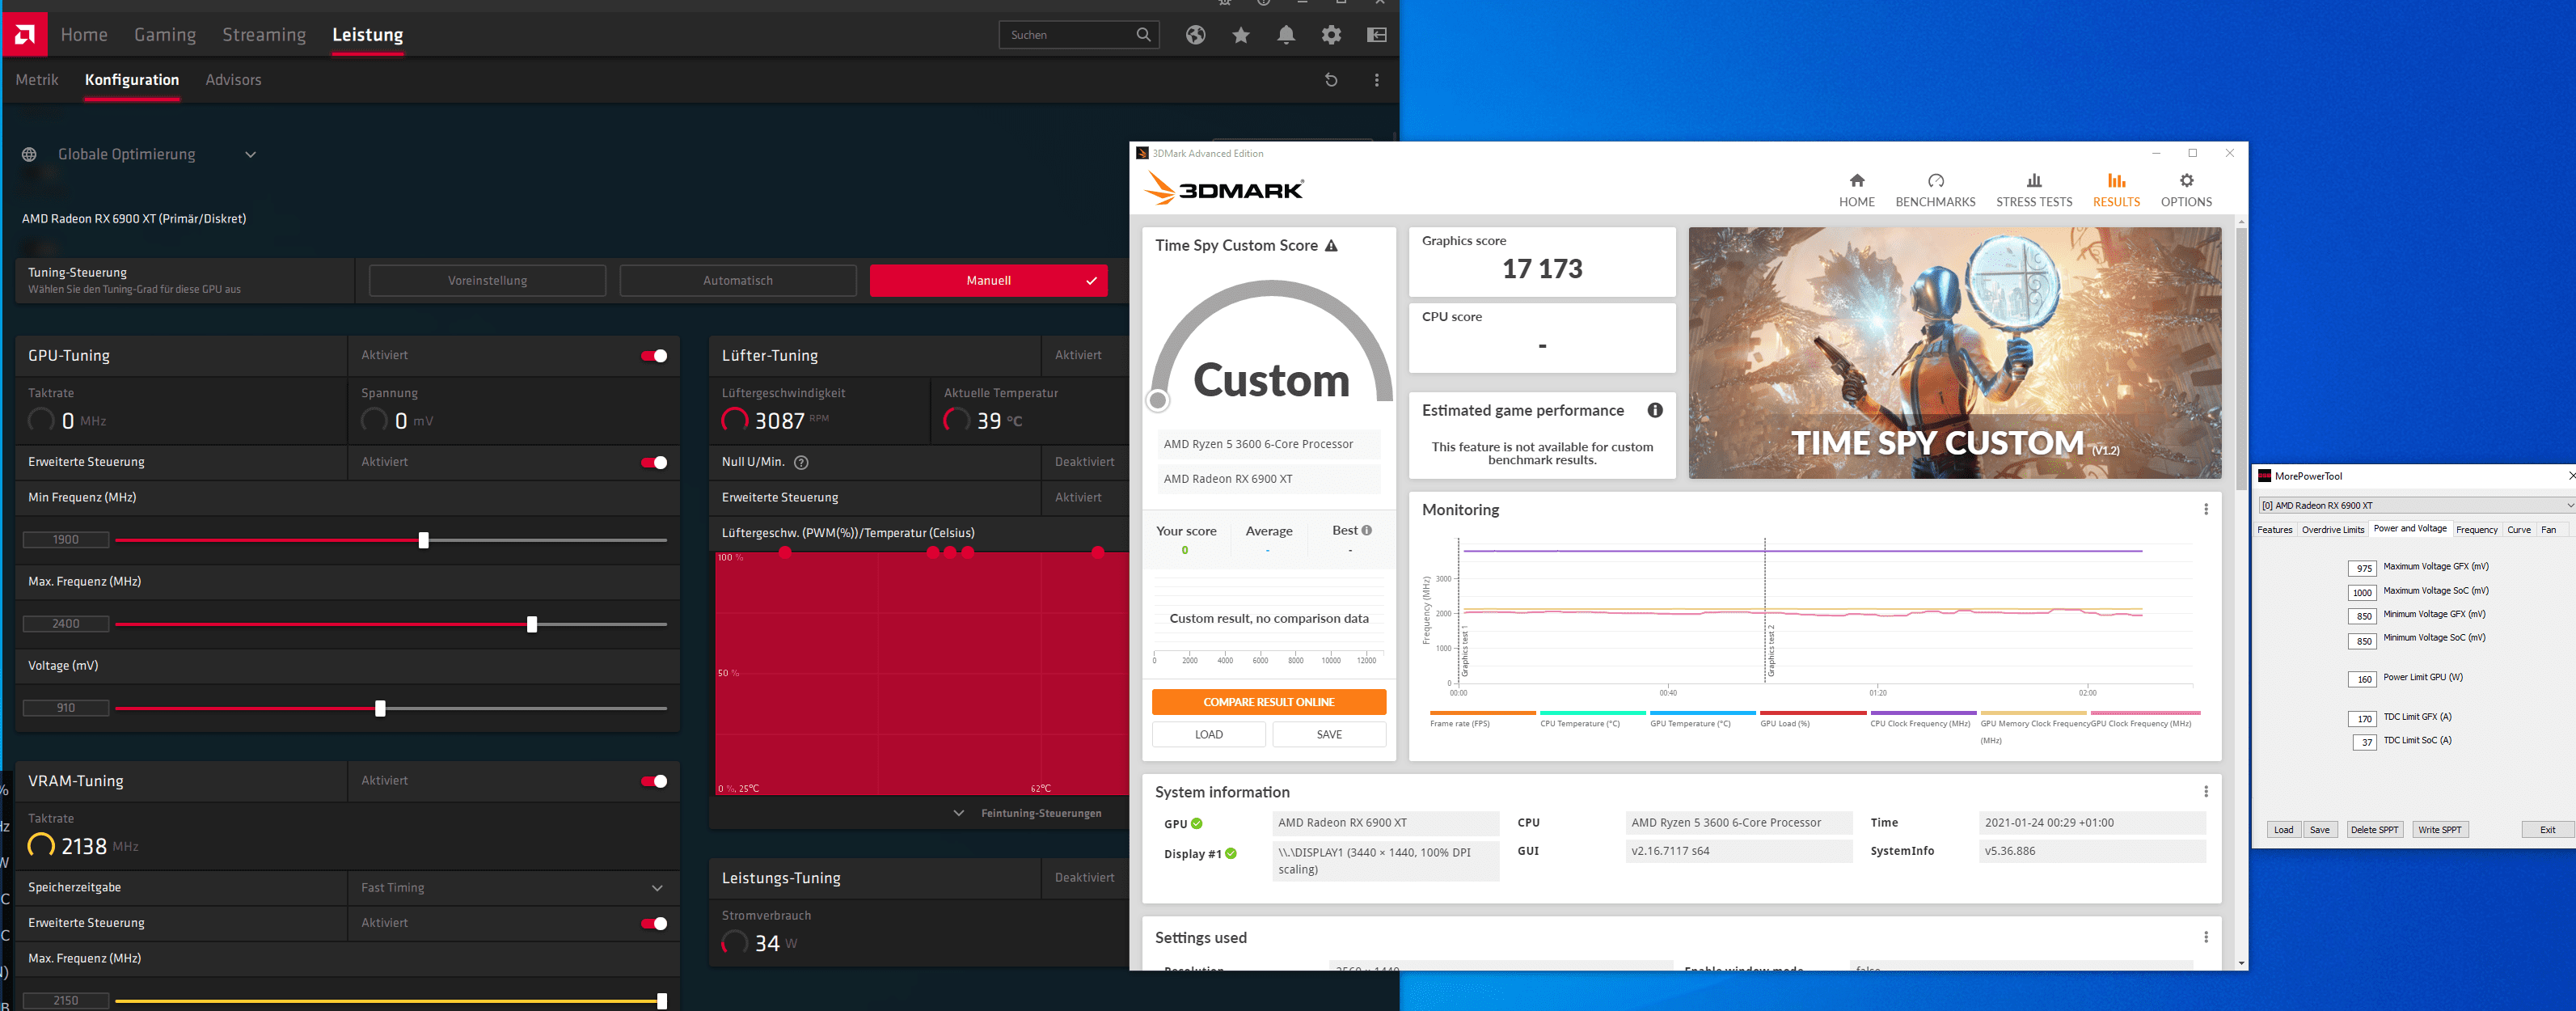Click the Best score info icon
Viewport: 2576px width, 1011px height.
pyautogui.click(x=1366, y=531)
